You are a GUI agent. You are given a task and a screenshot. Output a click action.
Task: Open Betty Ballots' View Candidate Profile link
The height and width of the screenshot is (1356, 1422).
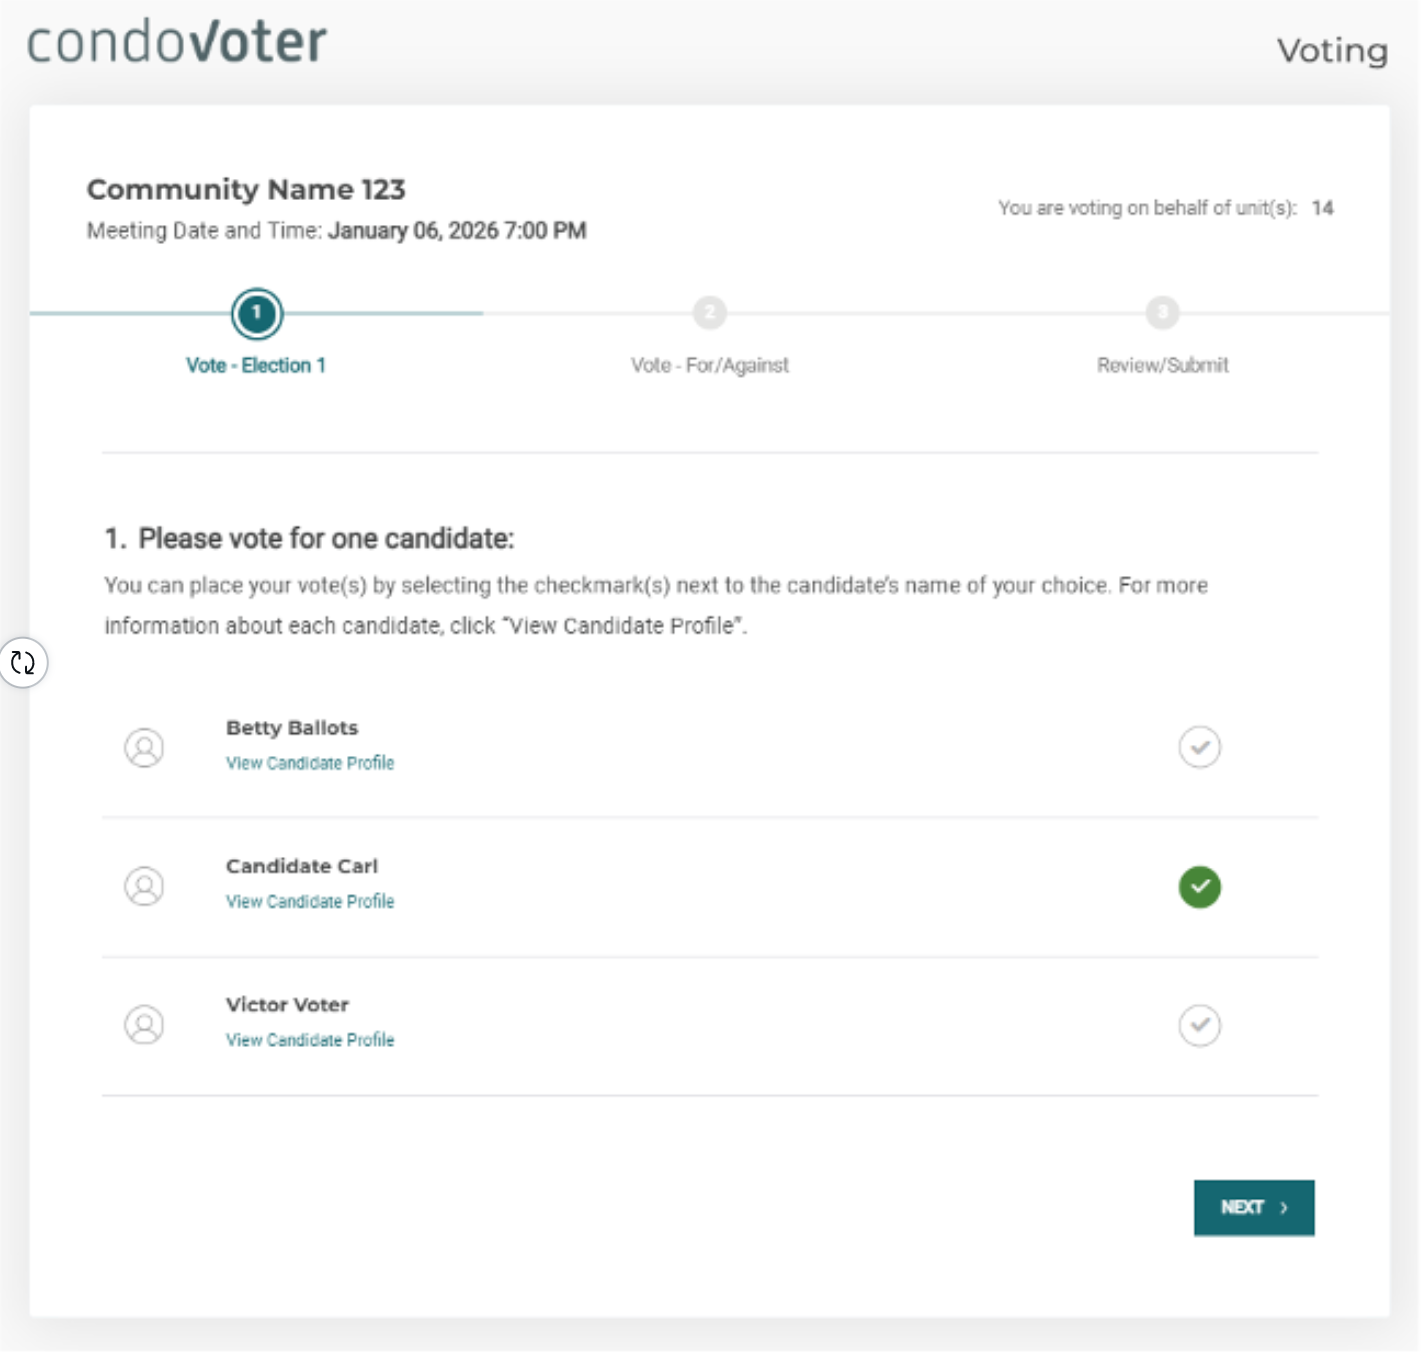(x=310, y=763)
